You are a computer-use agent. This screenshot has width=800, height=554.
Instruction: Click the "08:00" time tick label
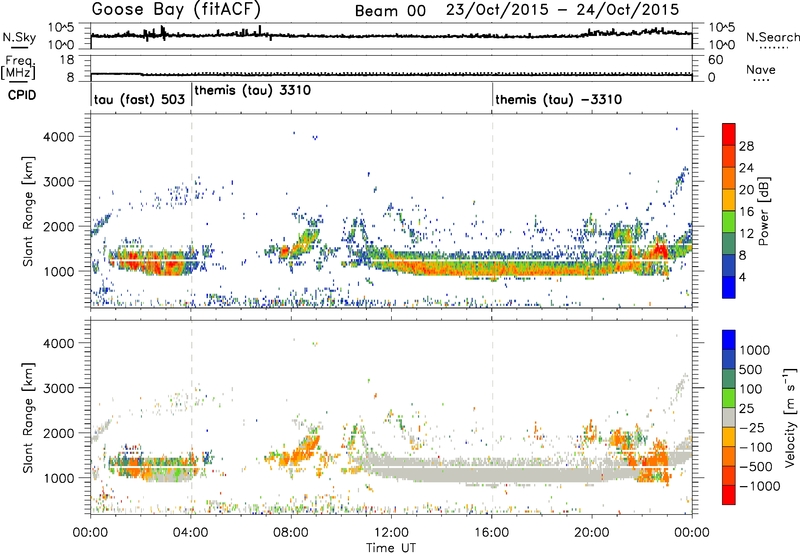(x=291, y=533)
